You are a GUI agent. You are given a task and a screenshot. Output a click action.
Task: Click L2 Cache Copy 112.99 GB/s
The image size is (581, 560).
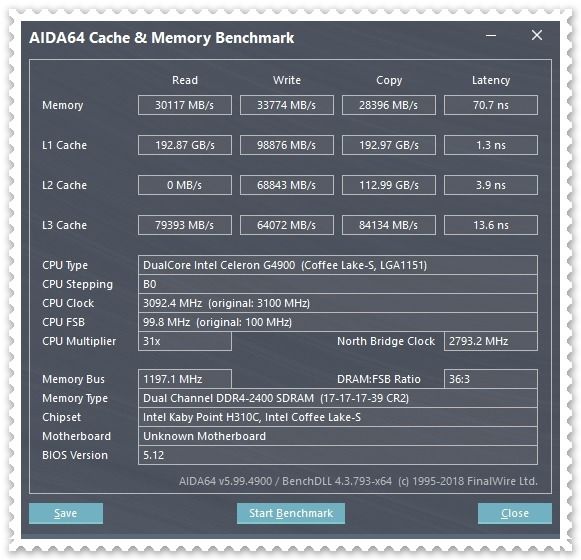[389, 185]
